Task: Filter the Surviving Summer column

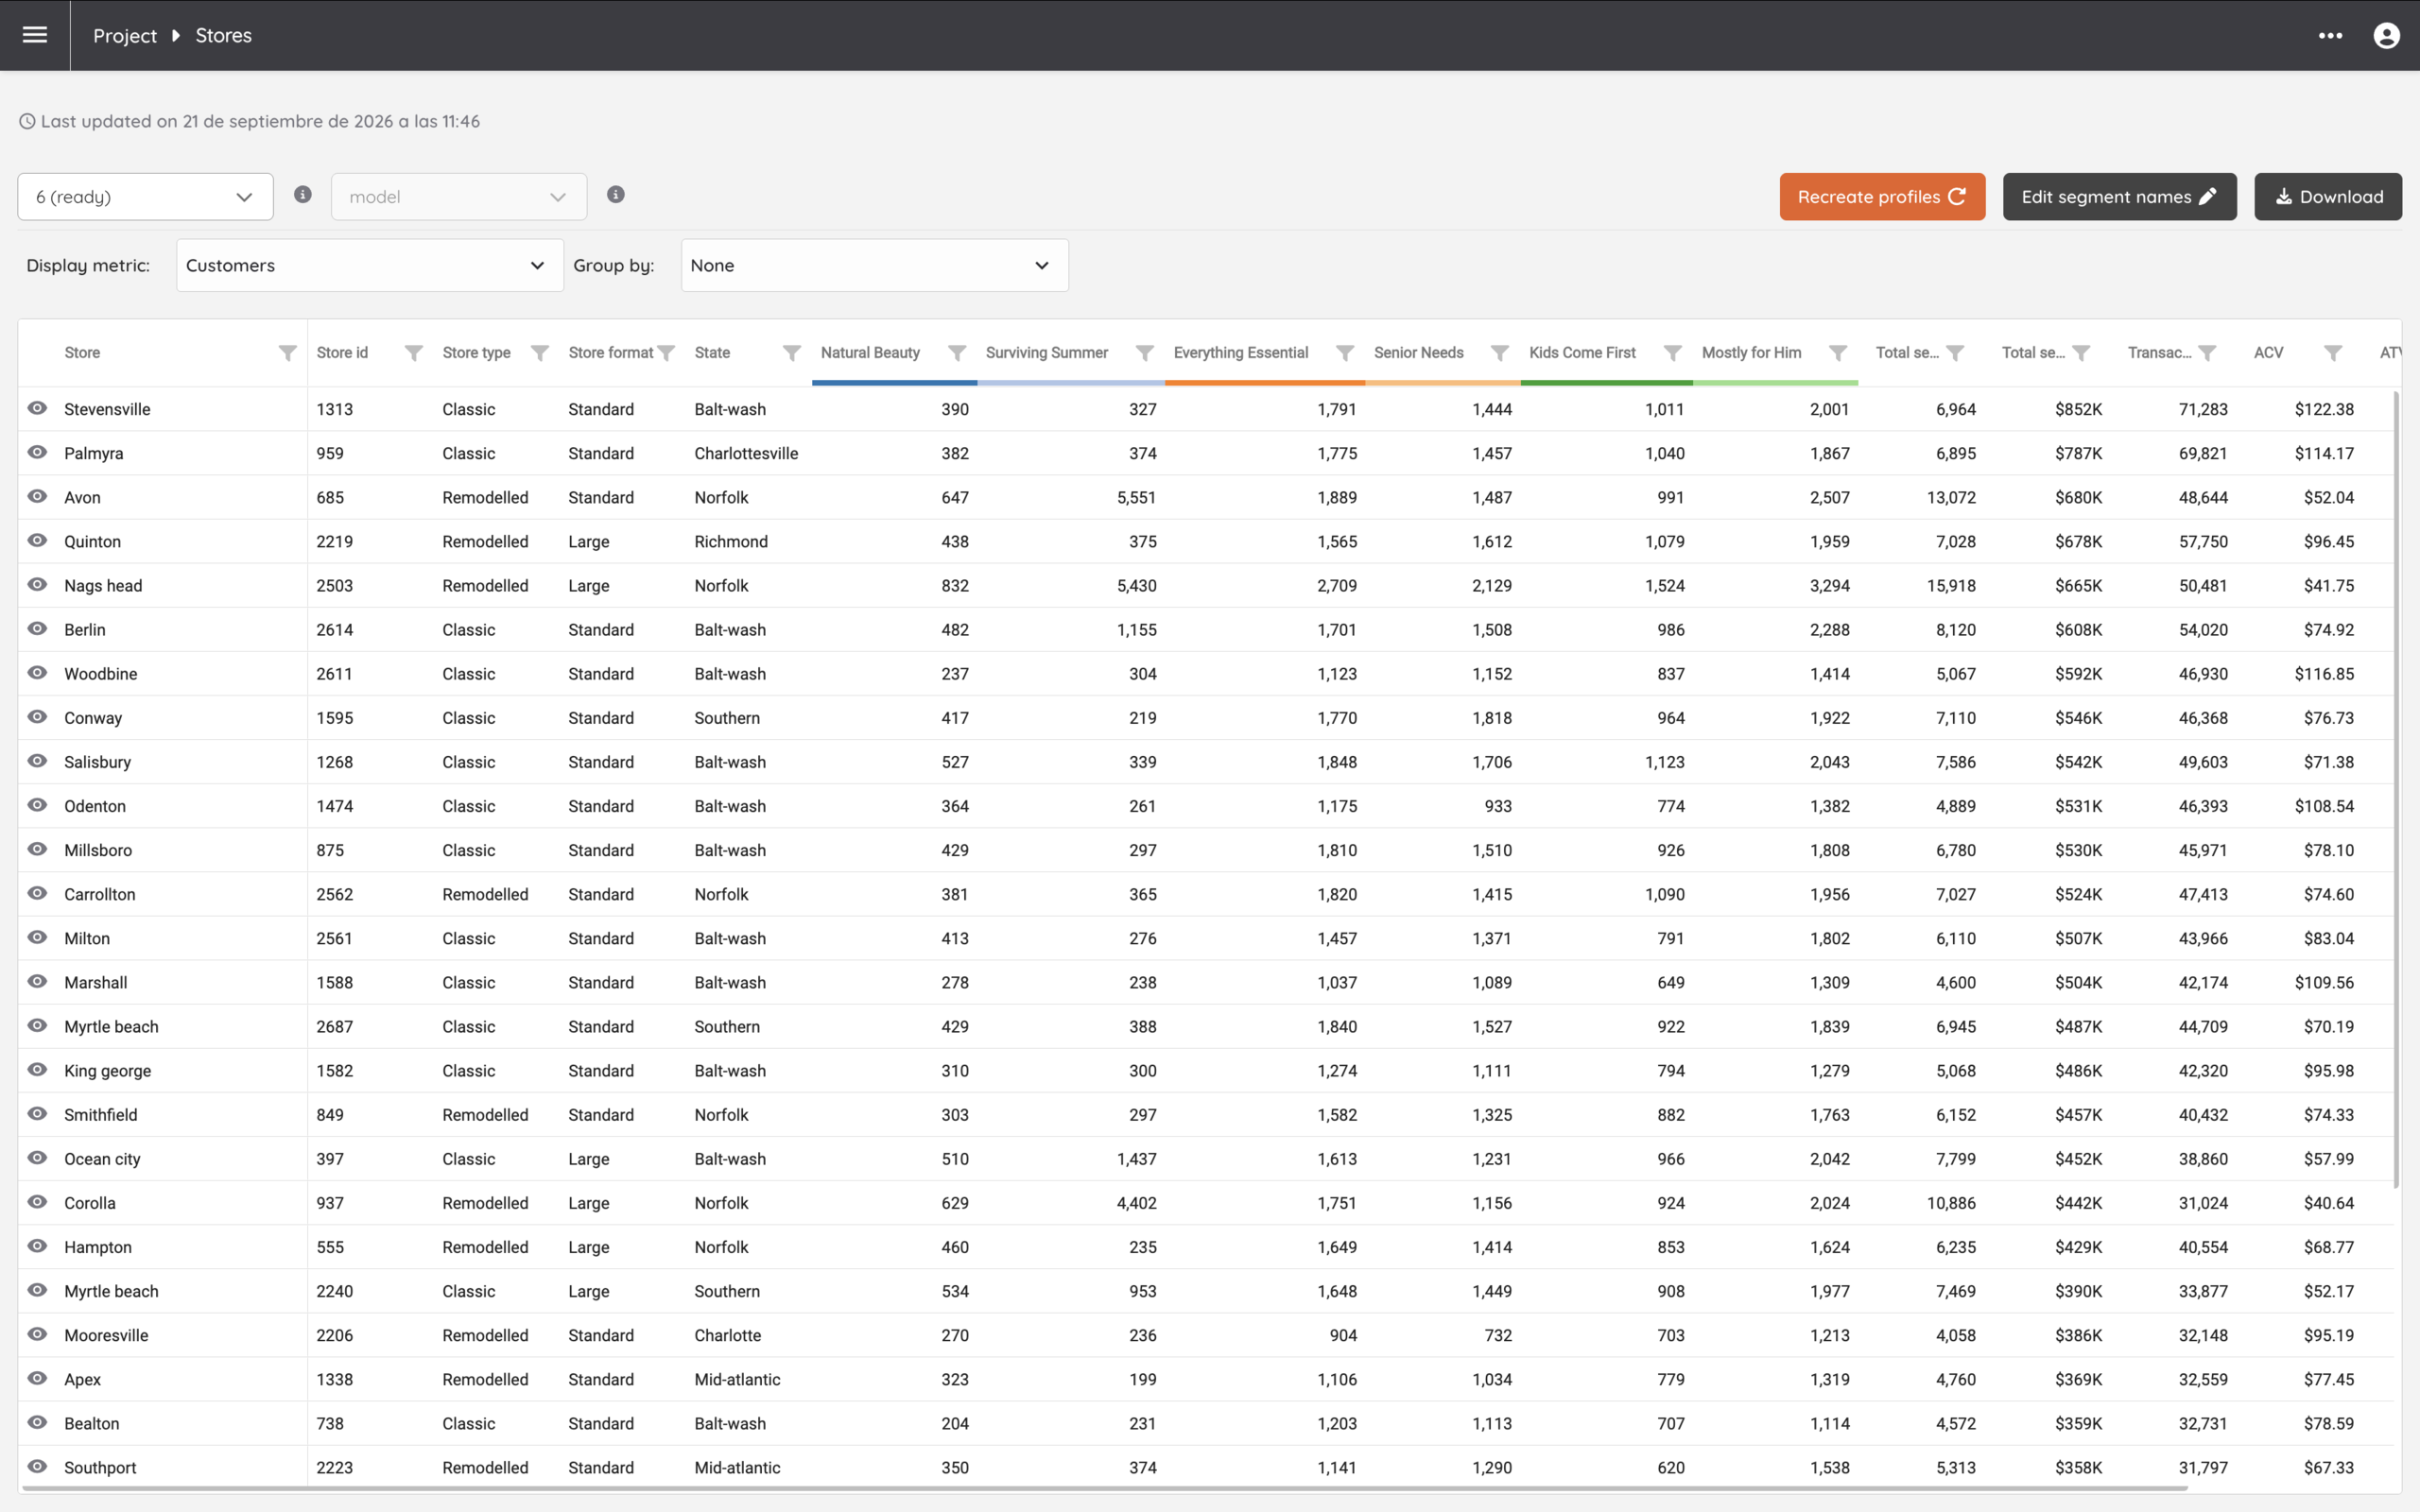Action: click(x=1145, y=353)
